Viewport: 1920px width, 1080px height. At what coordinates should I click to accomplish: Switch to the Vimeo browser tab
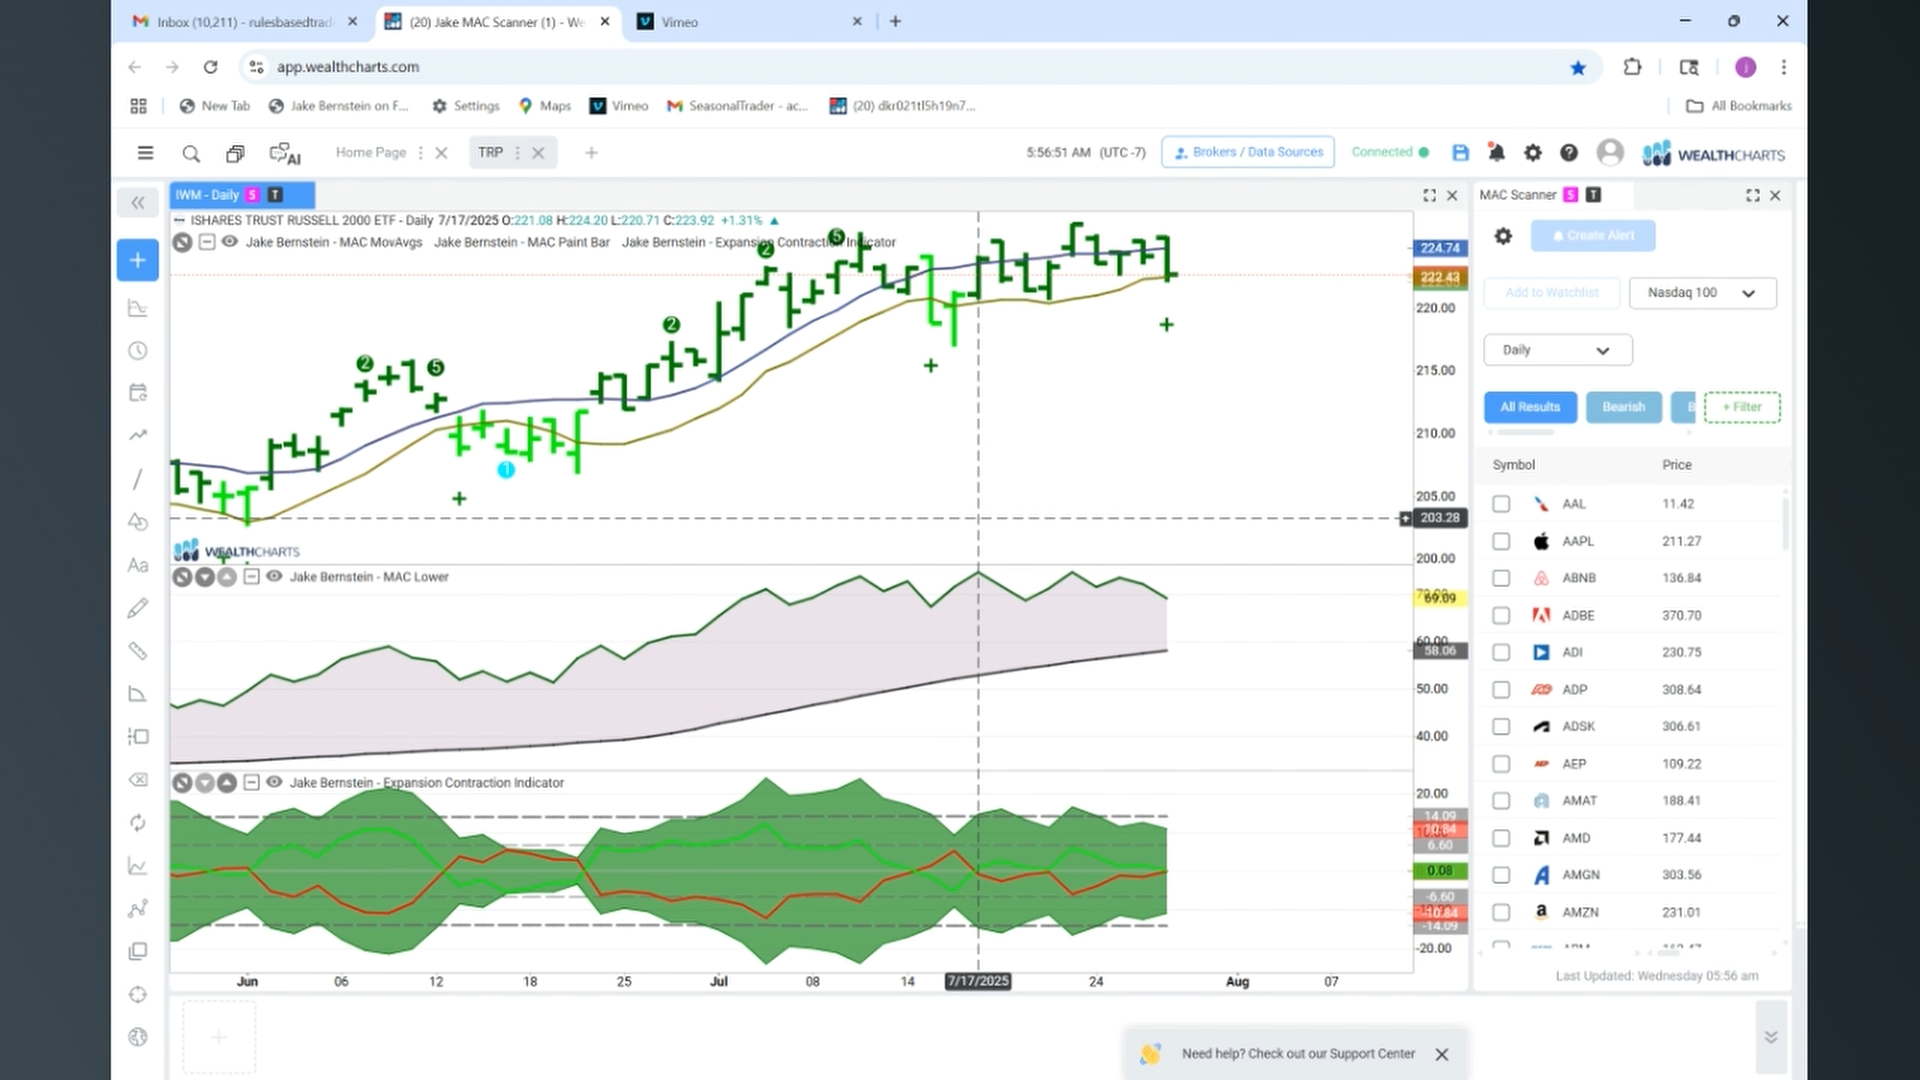[x=750, y=22]
